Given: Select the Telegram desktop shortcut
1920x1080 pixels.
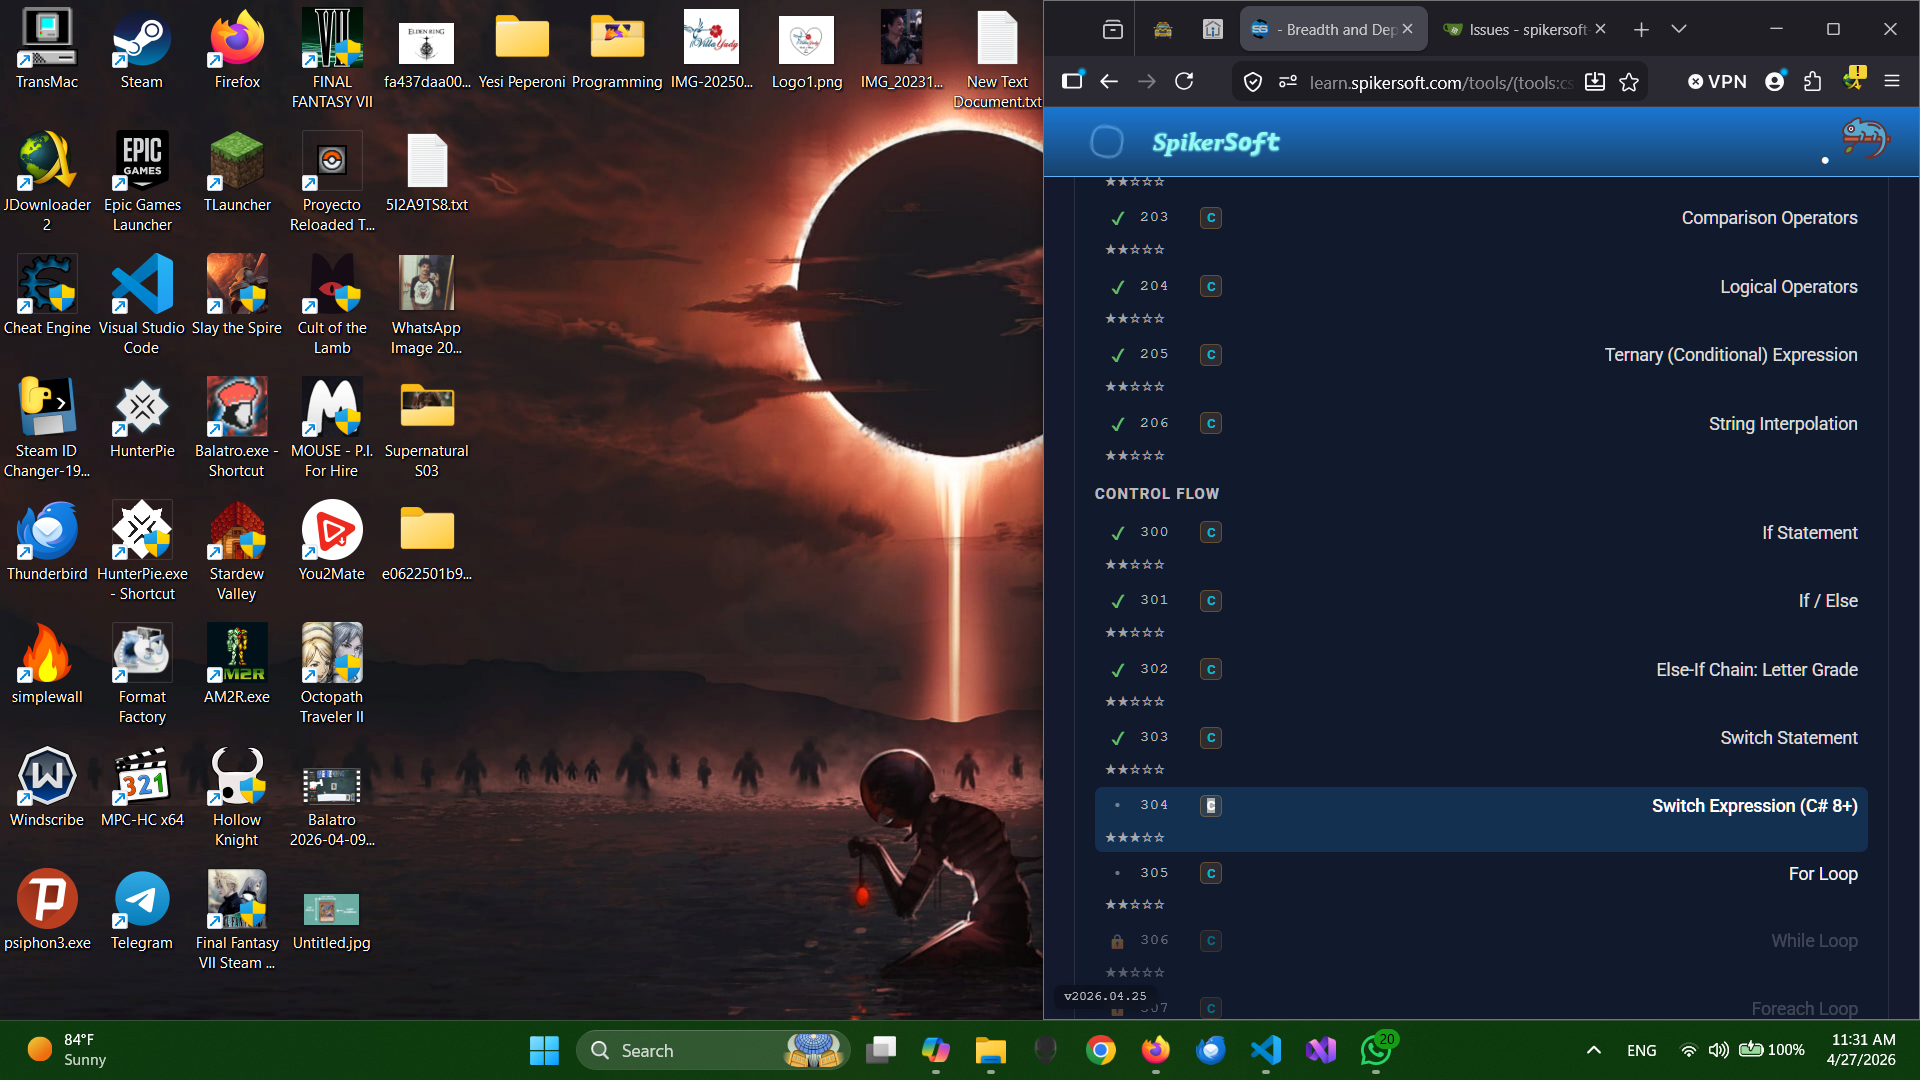Looking at the screenshot, I should tap(142, 910).
